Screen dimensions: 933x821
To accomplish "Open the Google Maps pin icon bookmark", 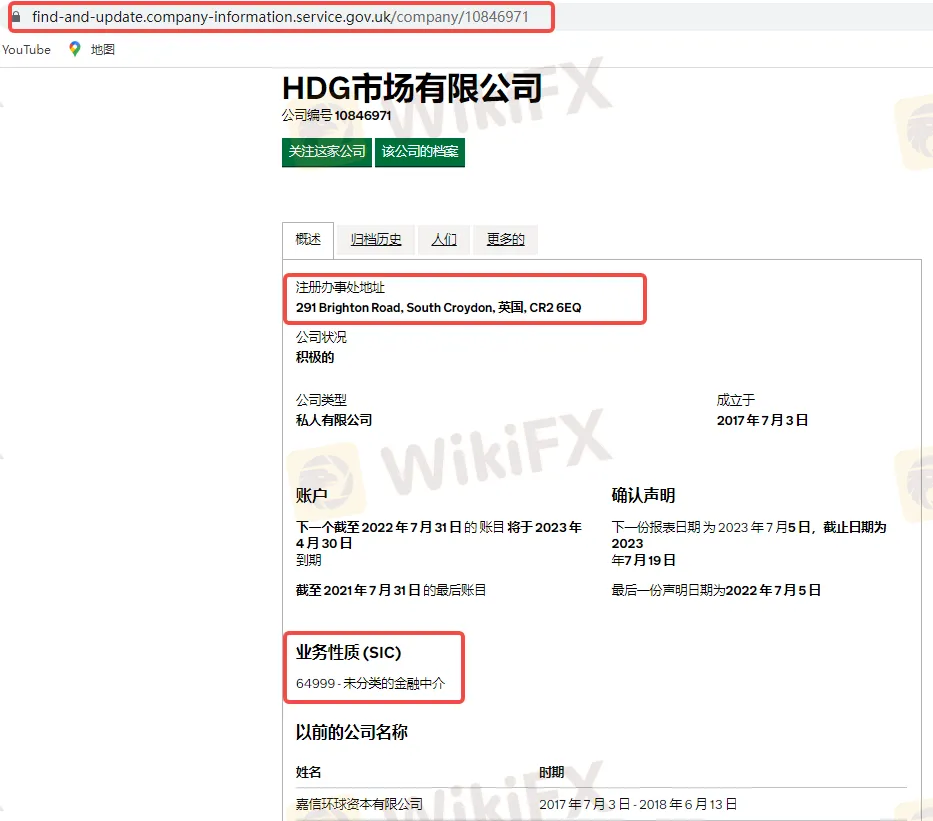I will pyautogui.click(x=74, y=48).
